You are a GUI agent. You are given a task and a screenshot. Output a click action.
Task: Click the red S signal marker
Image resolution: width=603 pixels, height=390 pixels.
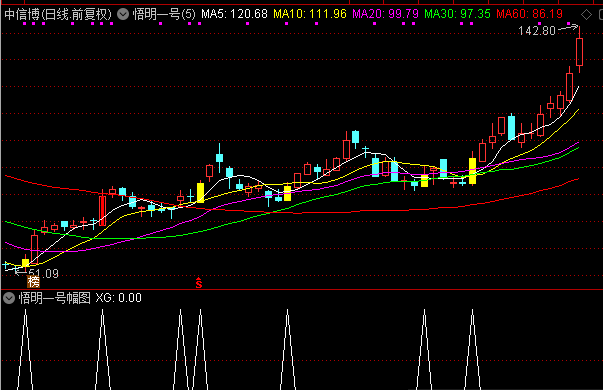pos(199,283)
